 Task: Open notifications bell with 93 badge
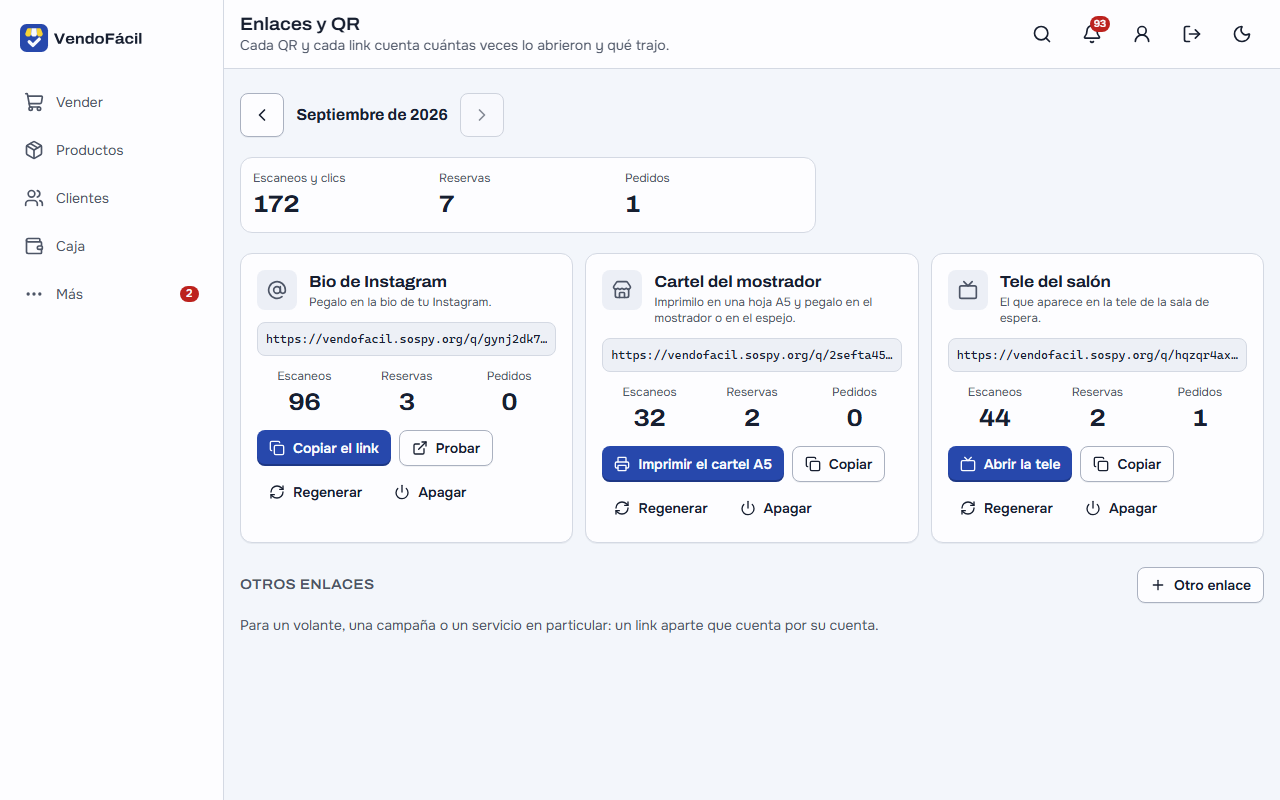tap(1092, 34)
